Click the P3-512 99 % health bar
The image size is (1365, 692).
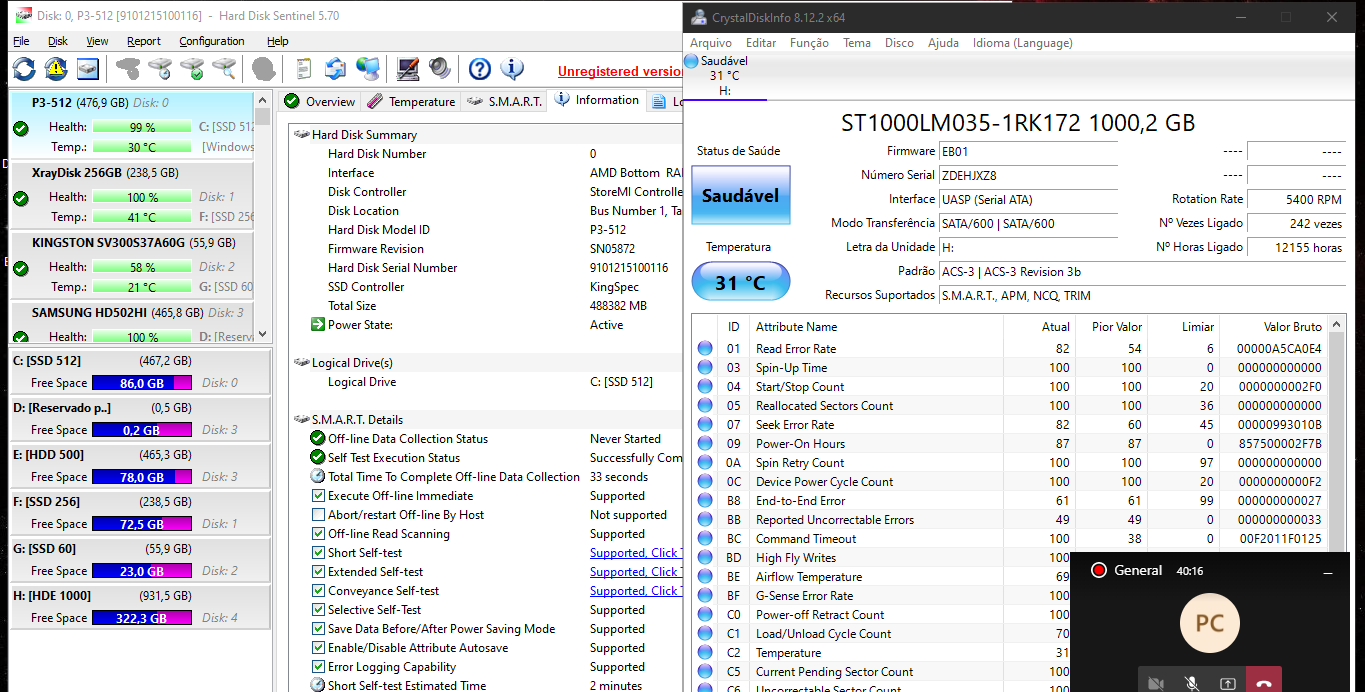click(142, 127)
